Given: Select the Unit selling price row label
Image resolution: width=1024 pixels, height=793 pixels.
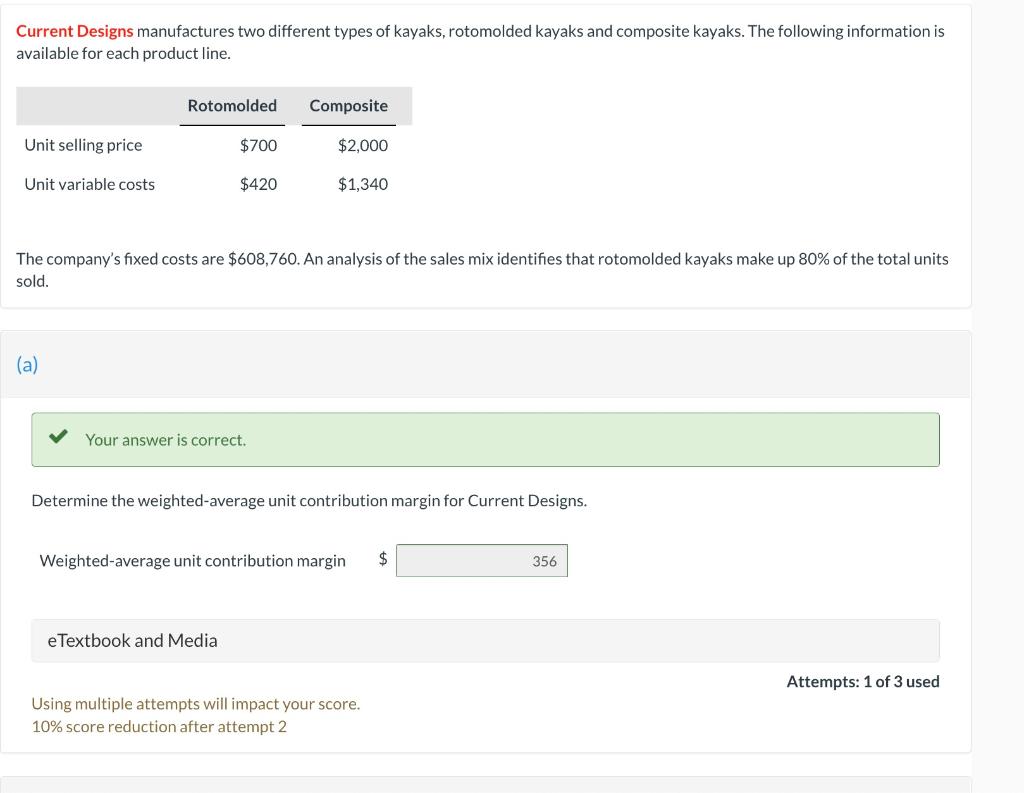Looking at the screenshot, I should tap(83, 145).
